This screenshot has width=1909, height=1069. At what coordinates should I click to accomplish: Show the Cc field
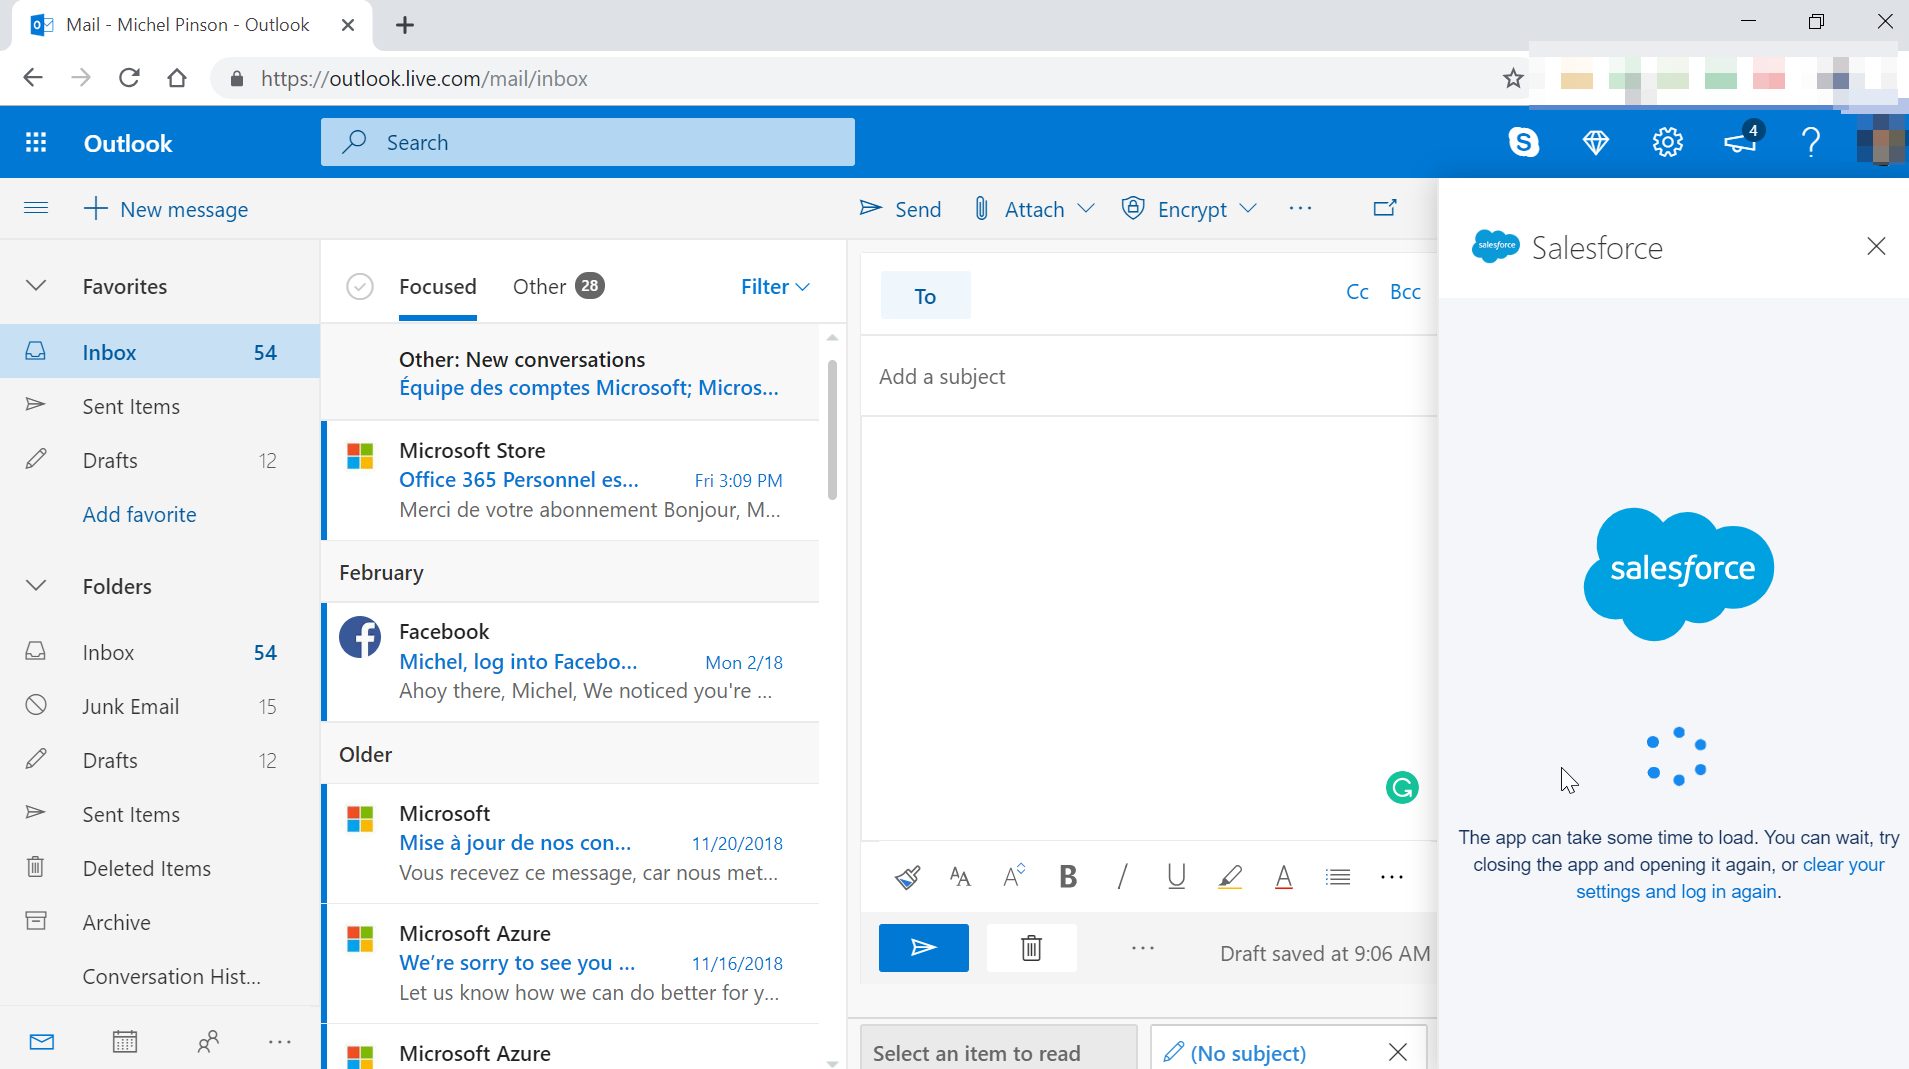(1357, 292)
